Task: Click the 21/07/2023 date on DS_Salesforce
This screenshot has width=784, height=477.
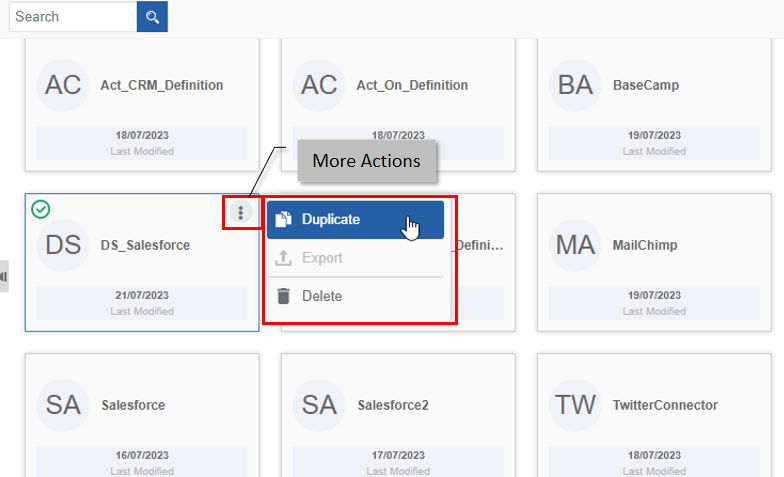Action: (x=142, y=296)
